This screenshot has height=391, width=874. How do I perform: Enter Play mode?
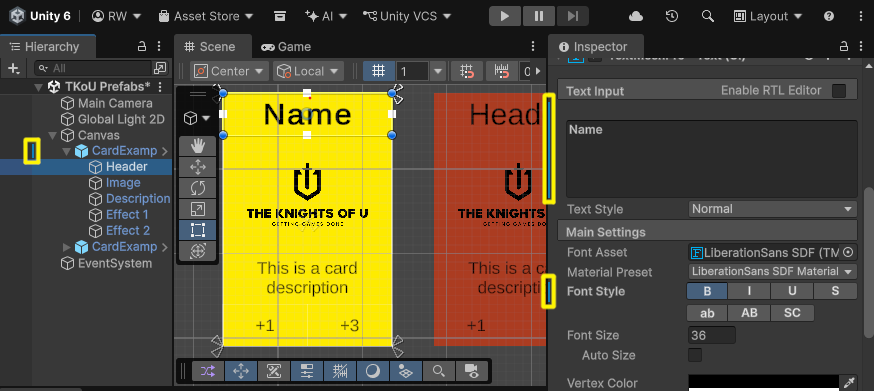pyautogui.click(x=505, y=16)
